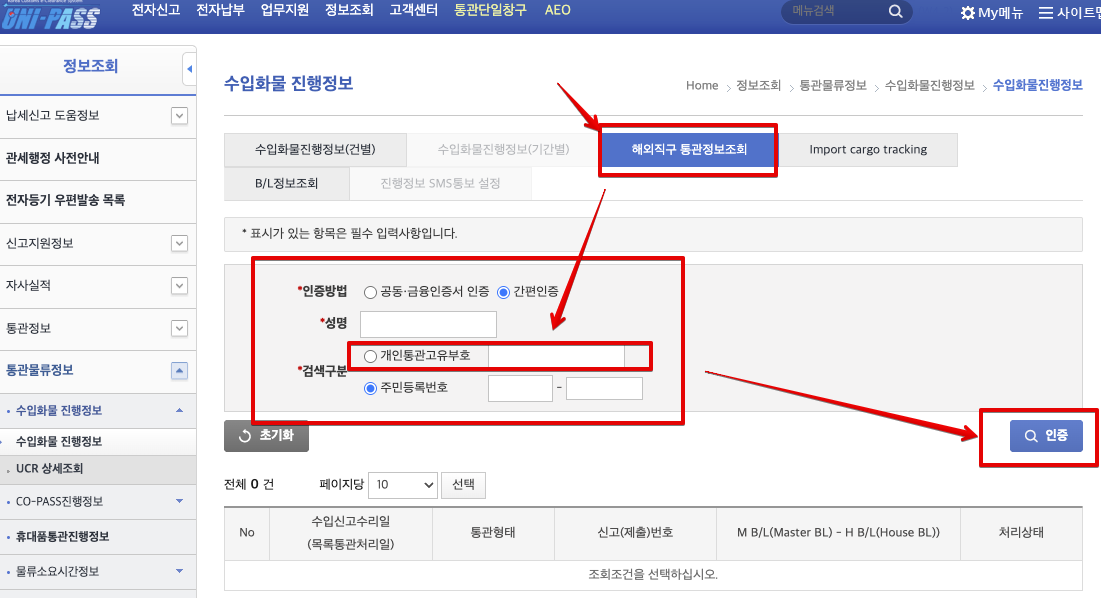Open the 전자신고 top menu
The width and height of the screenshot is (1103, 598).
tap(154, 10)
